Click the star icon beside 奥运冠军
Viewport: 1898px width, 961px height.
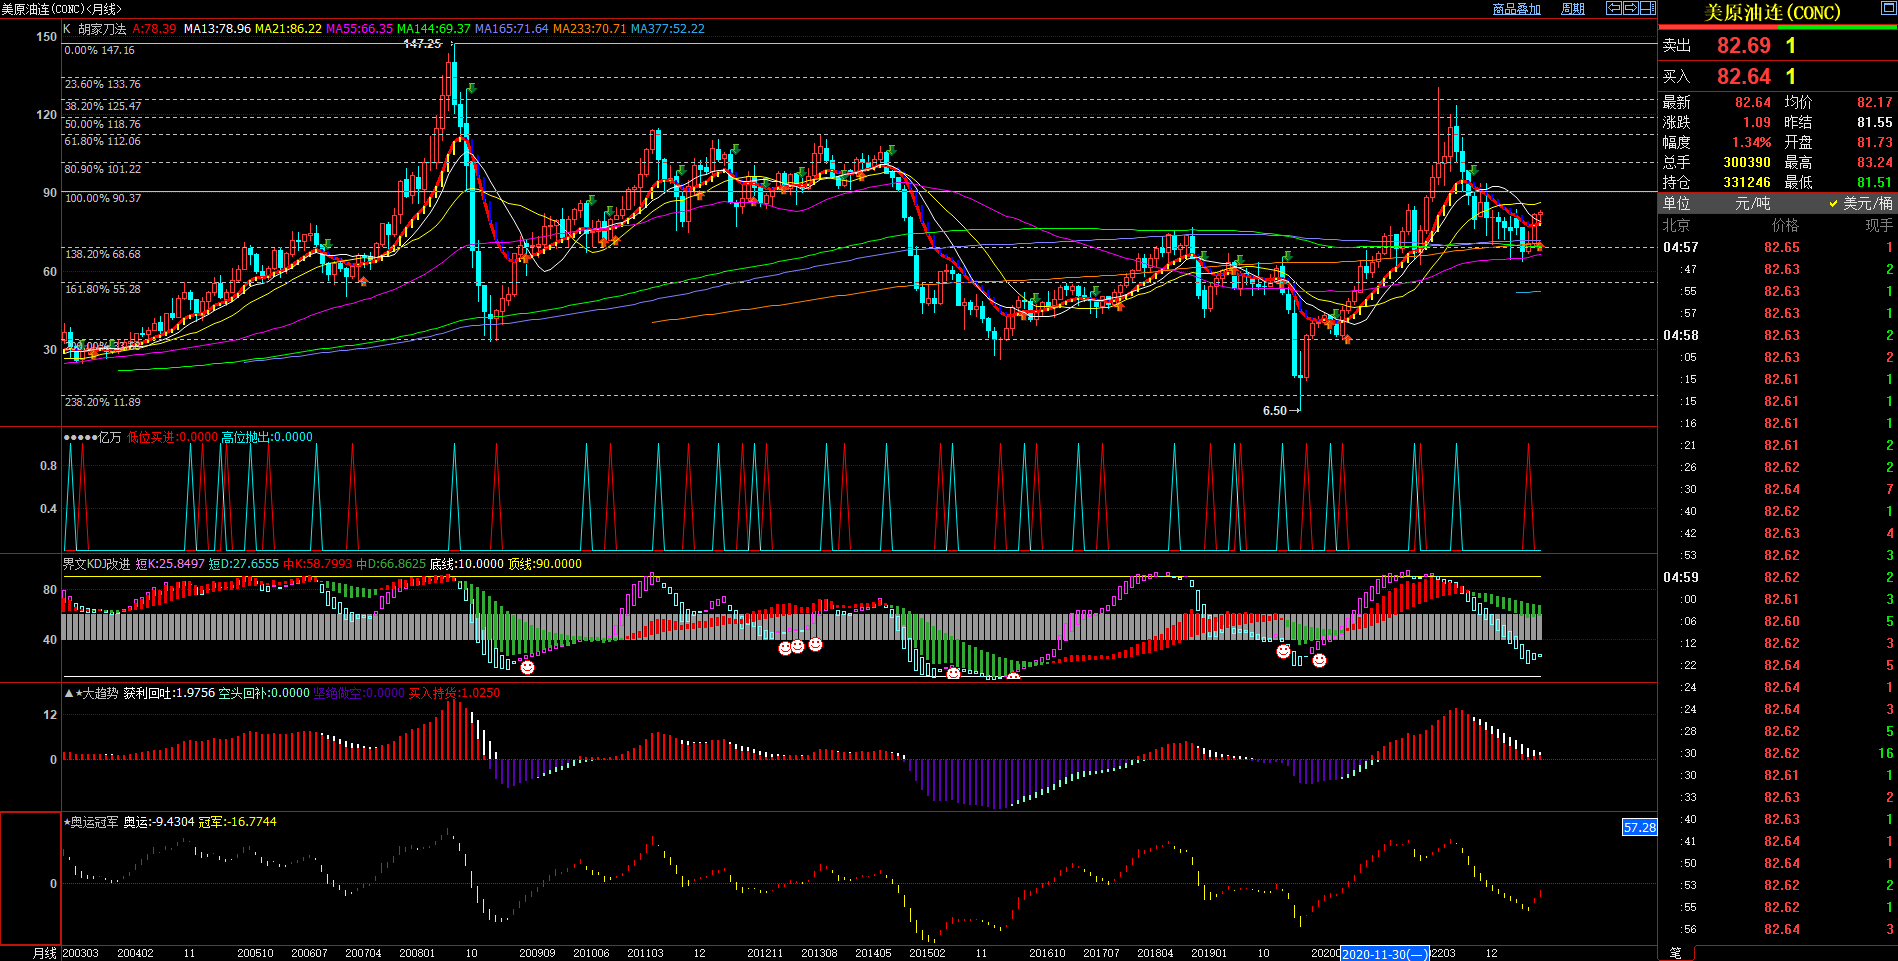tap(67, 822)
